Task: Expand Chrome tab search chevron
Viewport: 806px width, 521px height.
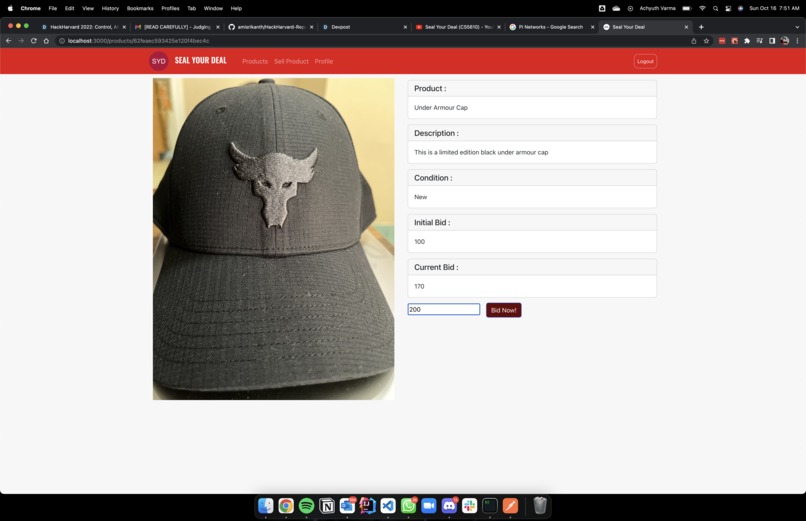Action: (797, 27)
